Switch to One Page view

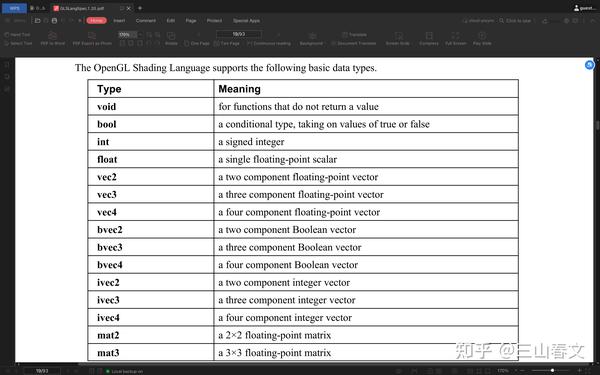197,43
